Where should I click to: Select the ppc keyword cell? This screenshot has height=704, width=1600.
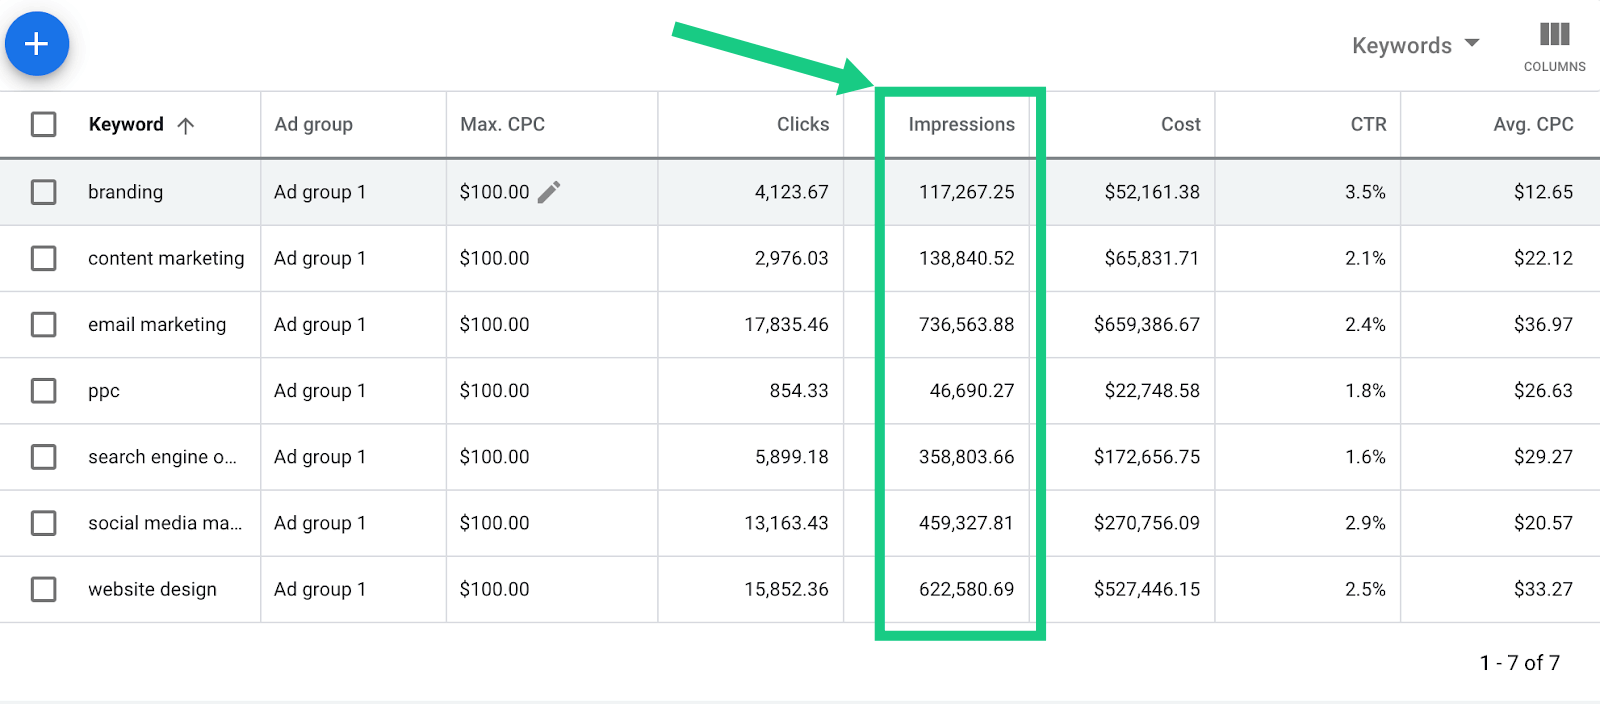tap(104, 391)
